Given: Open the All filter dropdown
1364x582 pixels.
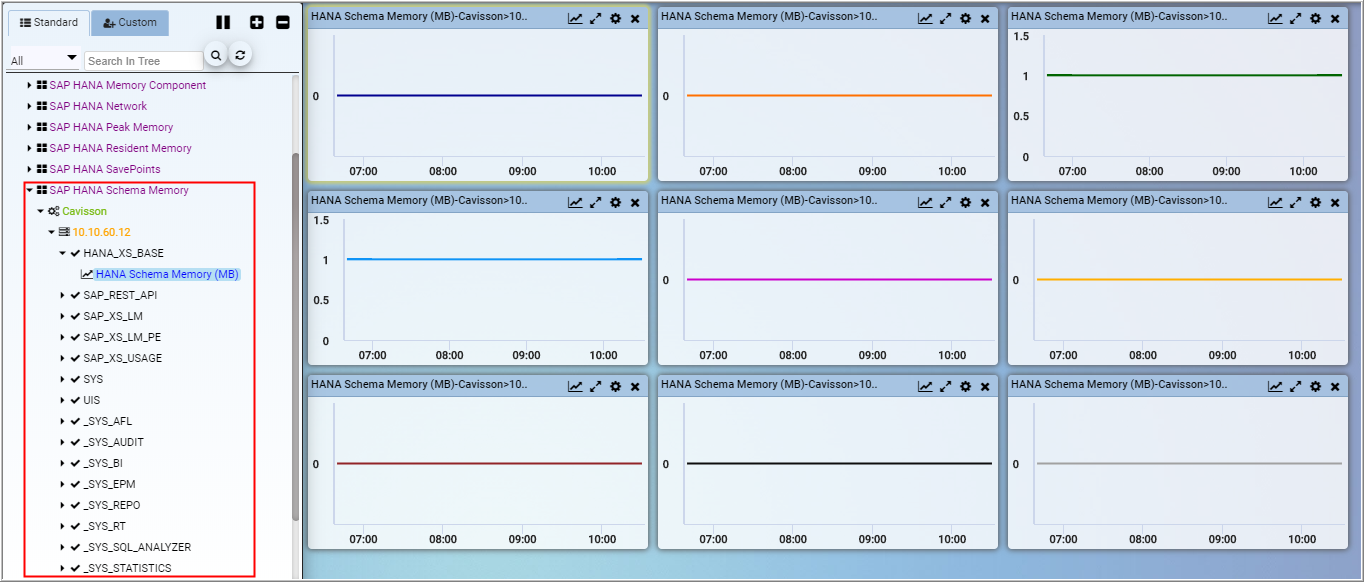Looking at the screenshot, I should coord(43,60).
